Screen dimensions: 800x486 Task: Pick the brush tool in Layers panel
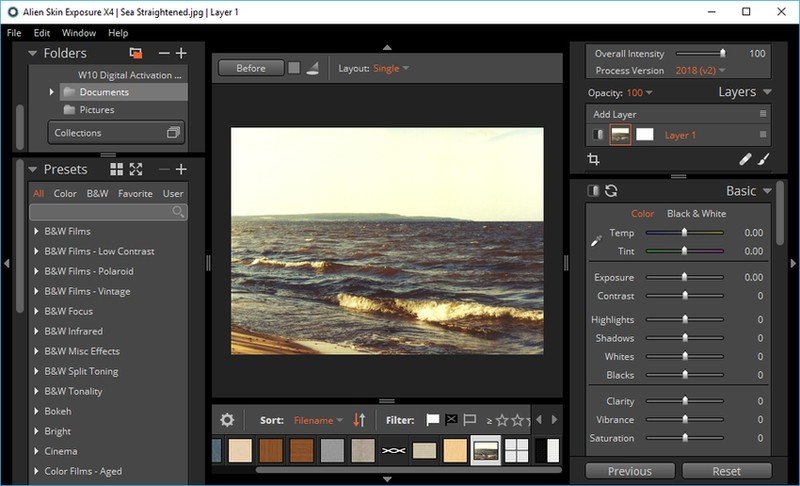tap(762, 159)
